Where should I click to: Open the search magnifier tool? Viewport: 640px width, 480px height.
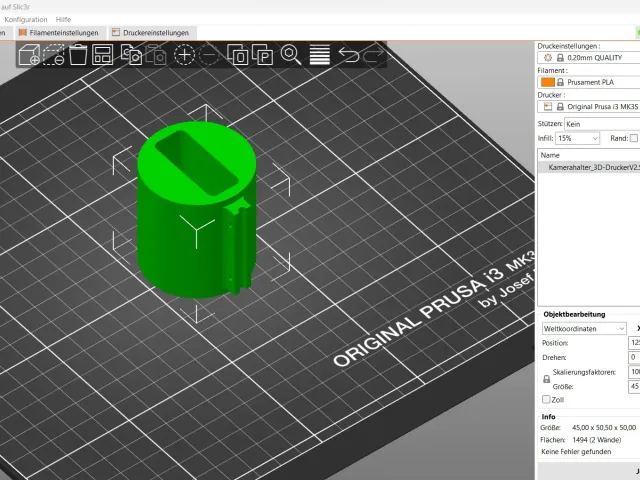291,55
